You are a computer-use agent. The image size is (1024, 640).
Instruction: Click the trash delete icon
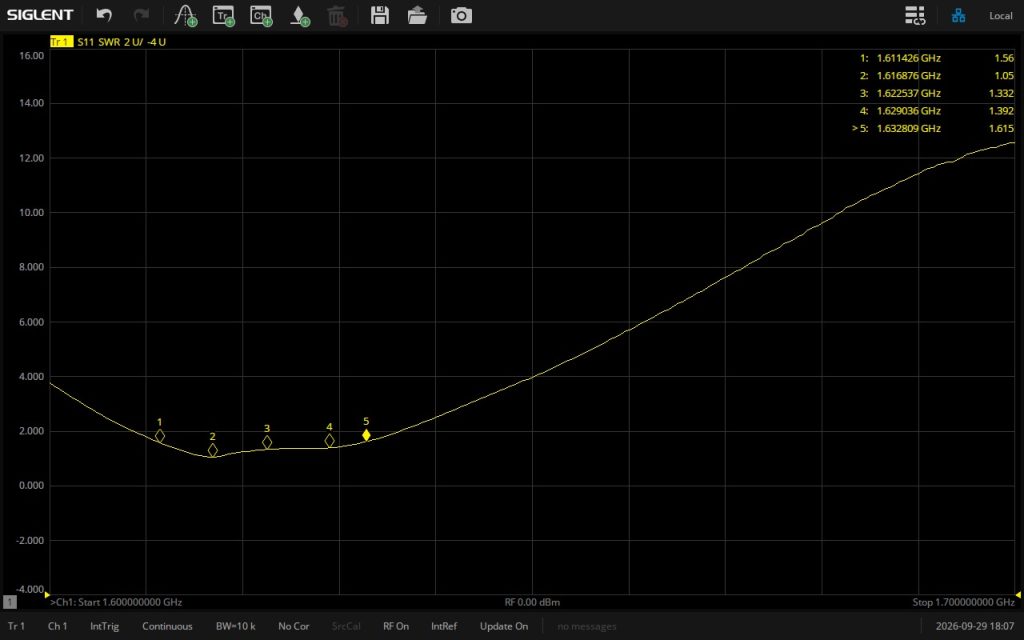coord(337,16)
